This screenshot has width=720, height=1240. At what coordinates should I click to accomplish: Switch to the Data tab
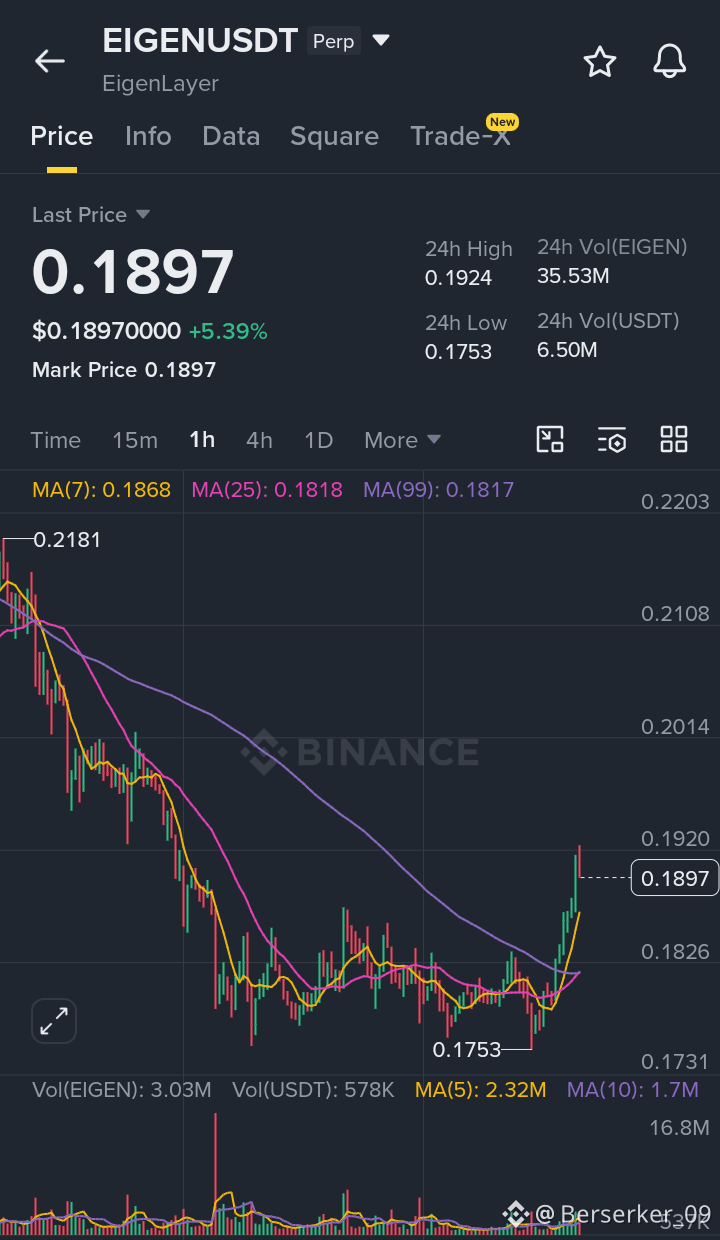(231, 136)
